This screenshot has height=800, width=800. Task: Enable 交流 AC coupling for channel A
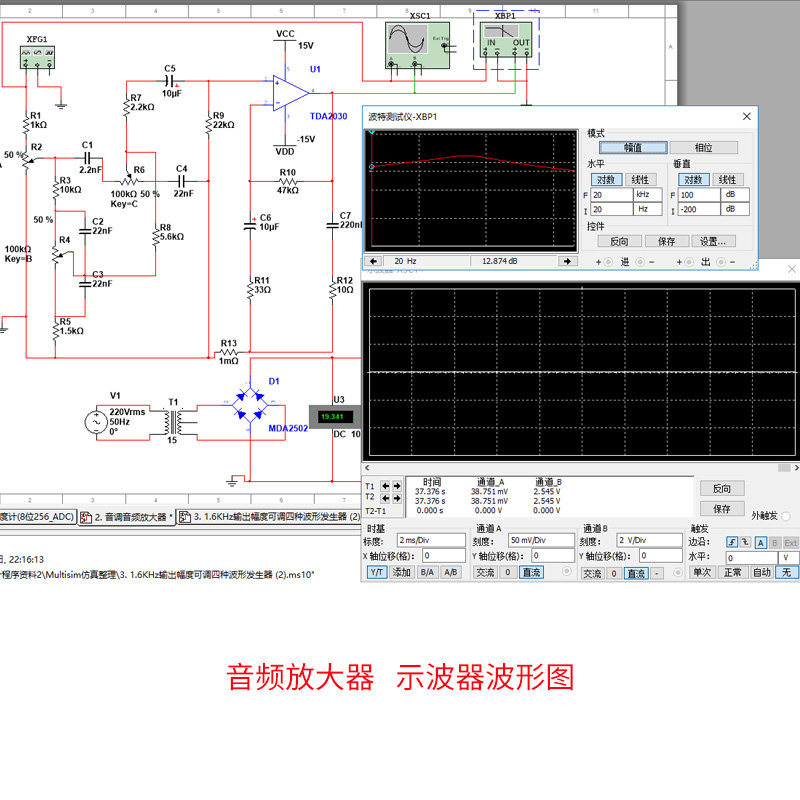pyautogui.click(x=484, y=572)
